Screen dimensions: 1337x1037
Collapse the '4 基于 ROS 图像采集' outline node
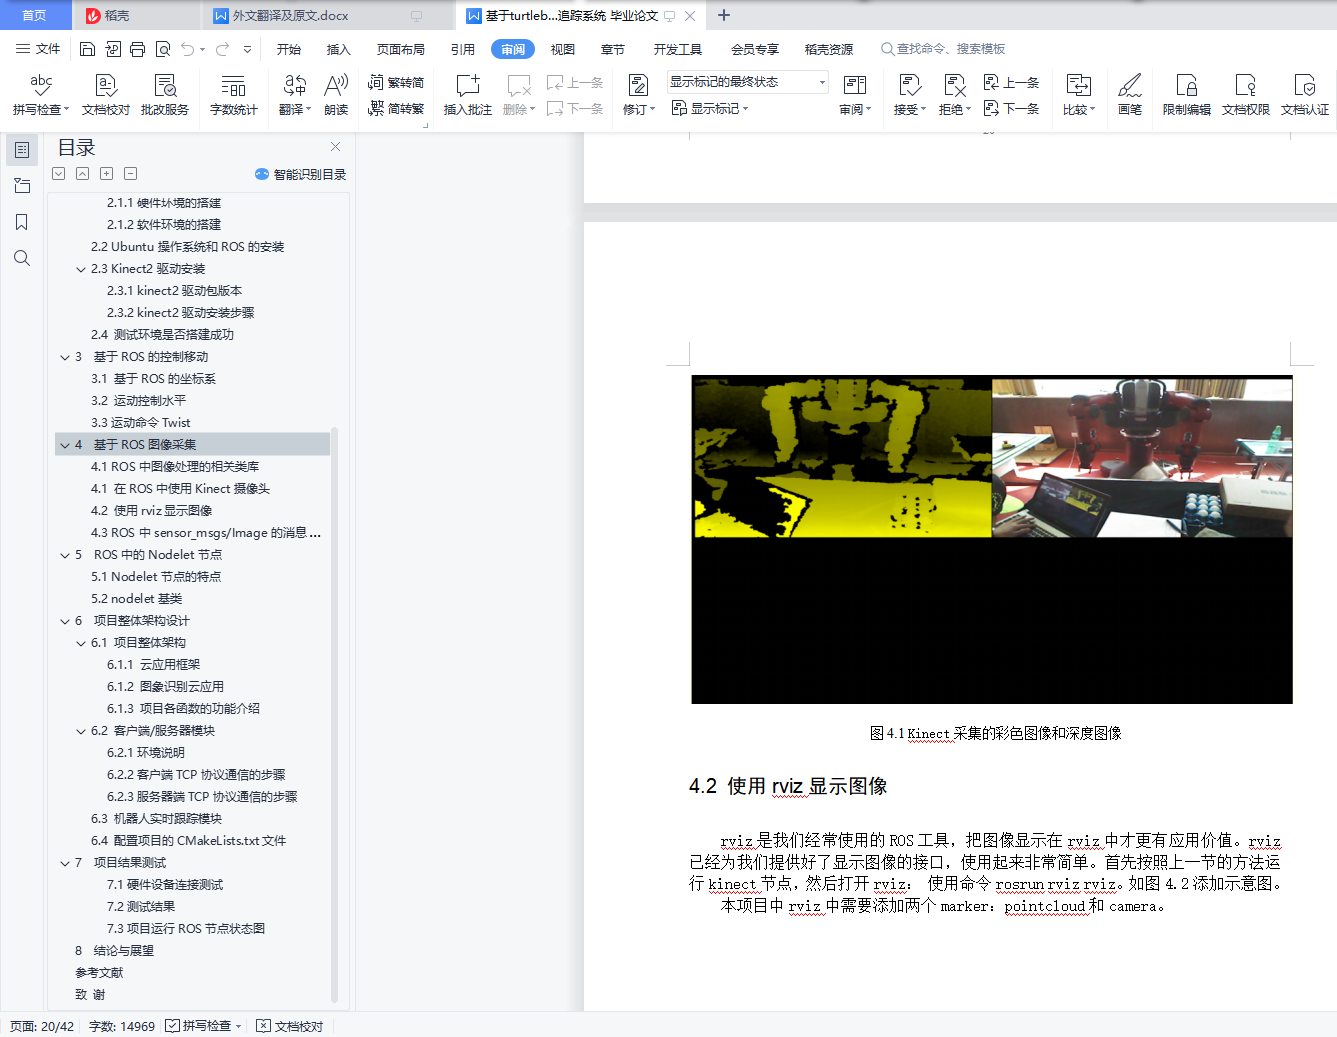click(65, 445)
